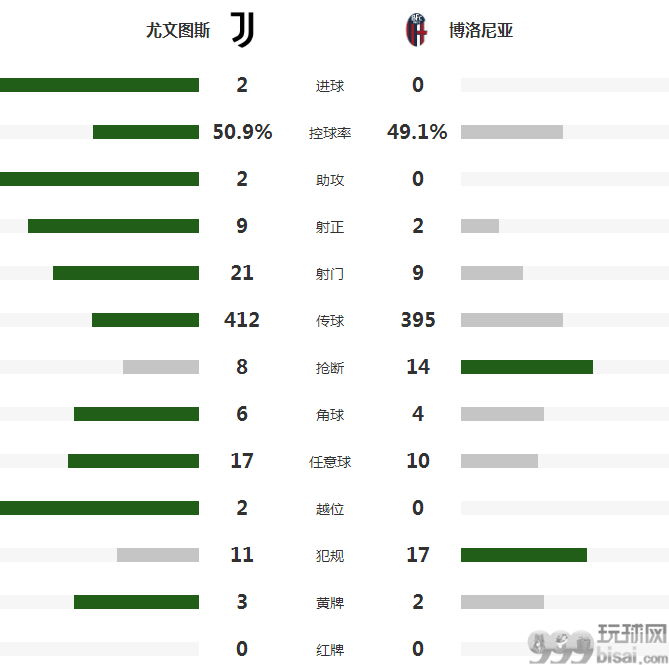Click Juventus 50.9% possession value
The width and height of the screenshot is (669, 665).
(242, 132)
